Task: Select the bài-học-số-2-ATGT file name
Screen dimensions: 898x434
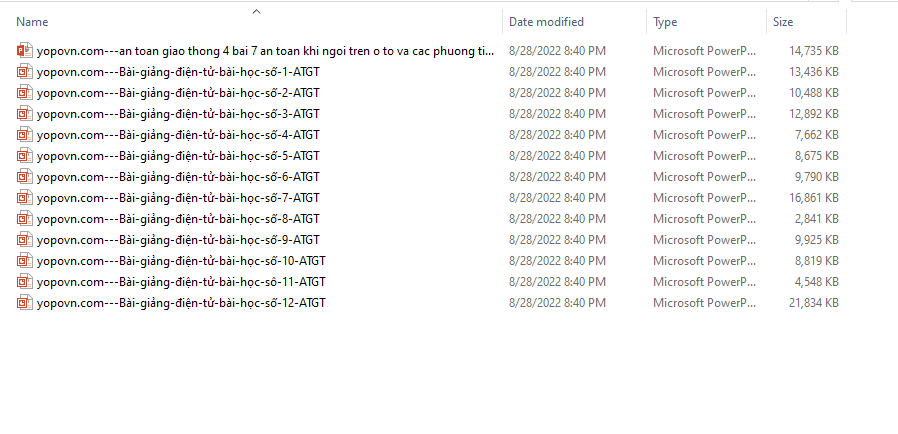Action: pyautogui.click(x=178, y=92)
